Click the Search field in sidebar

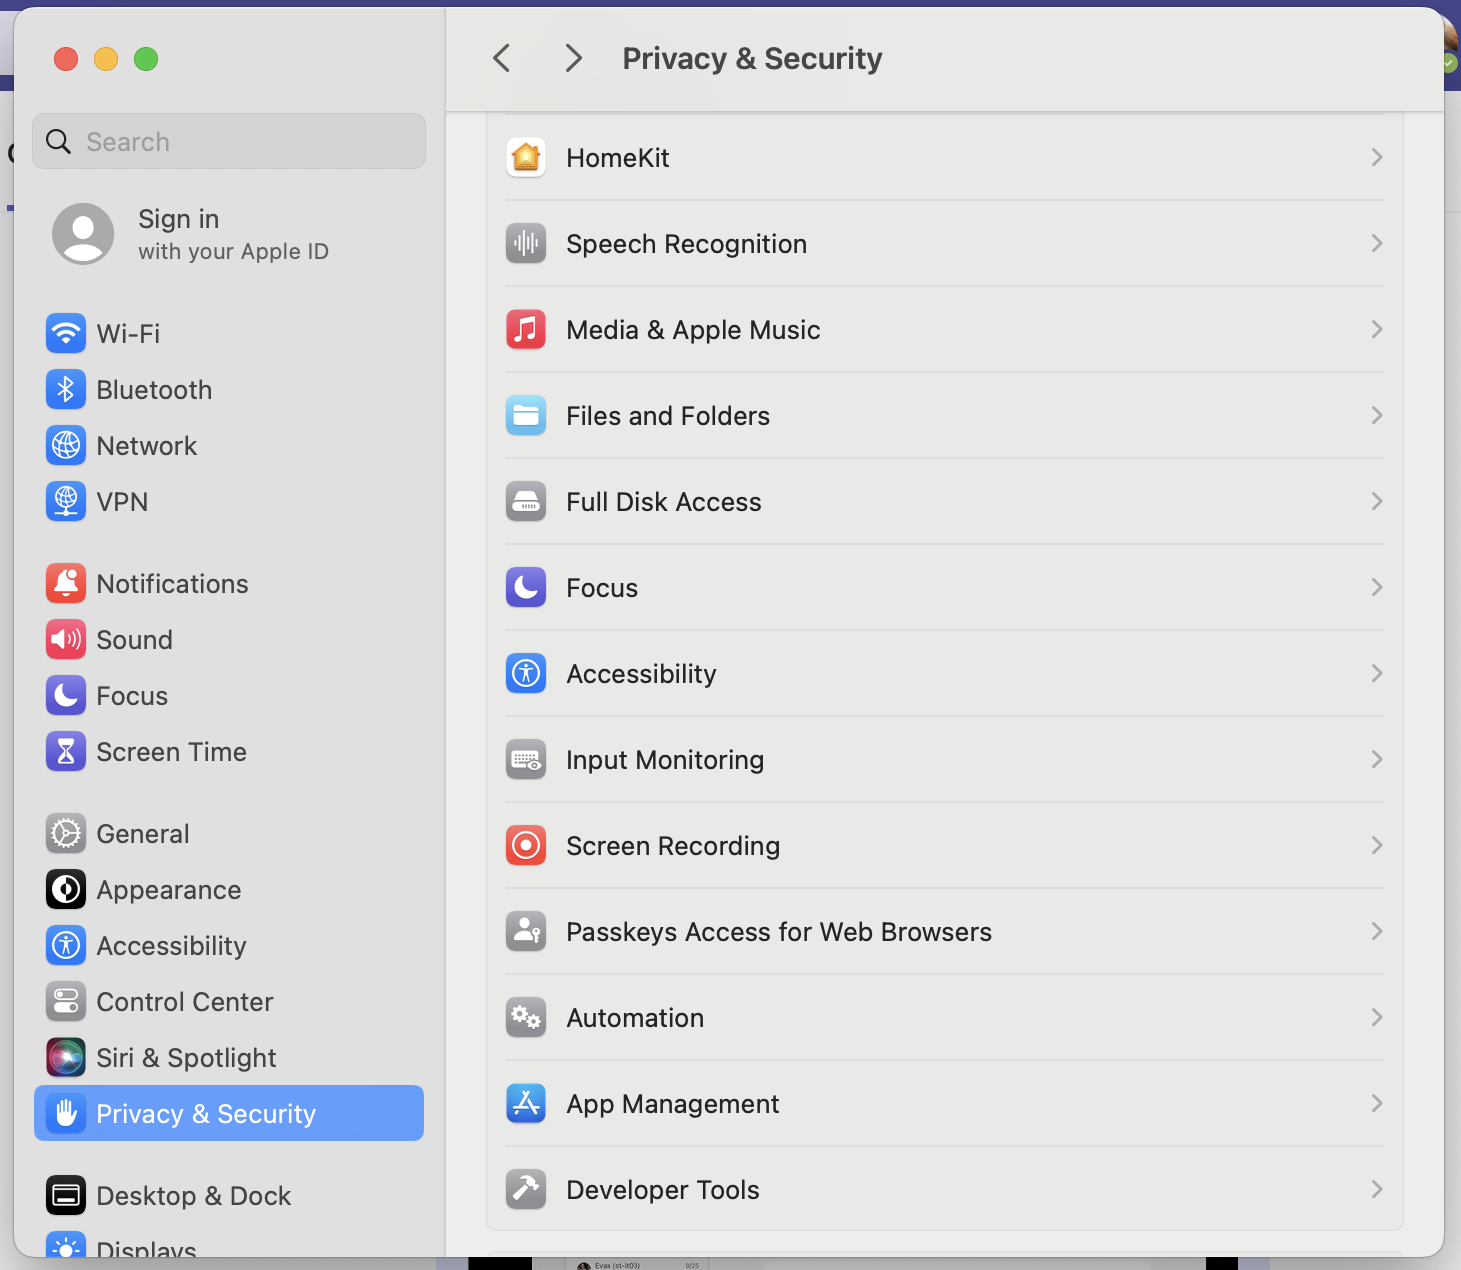click(x=229, y=141)
